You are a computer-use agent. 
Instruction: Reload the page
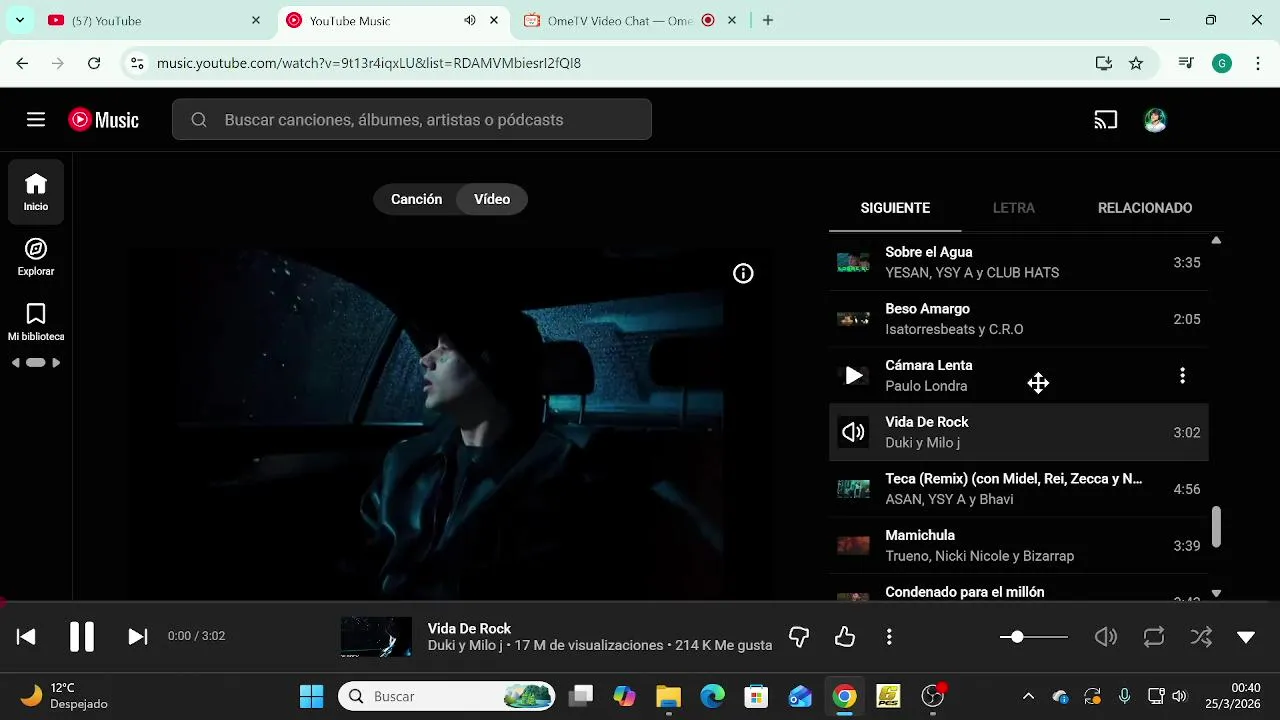tap(94, 63)
